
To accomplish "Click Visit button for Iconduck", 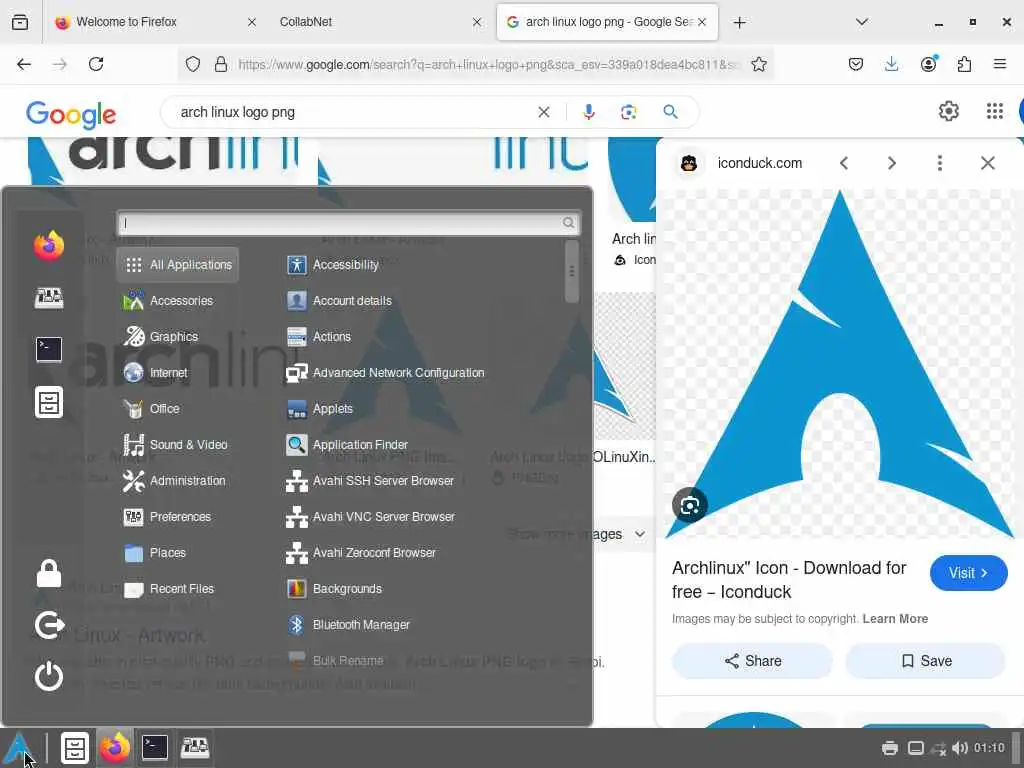I will pos(968,573).
